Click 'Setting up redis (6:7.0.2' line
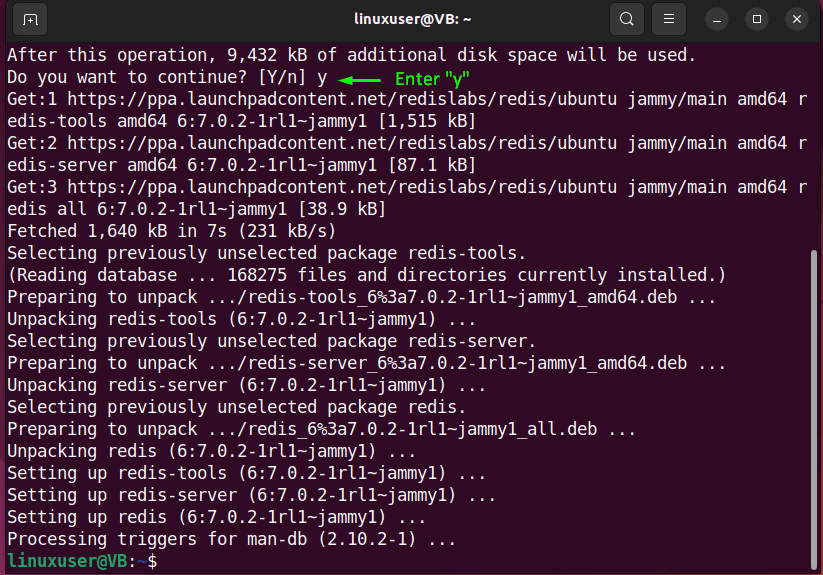The width and height of the screenshot is (823, 575). (x=216, y=518)
